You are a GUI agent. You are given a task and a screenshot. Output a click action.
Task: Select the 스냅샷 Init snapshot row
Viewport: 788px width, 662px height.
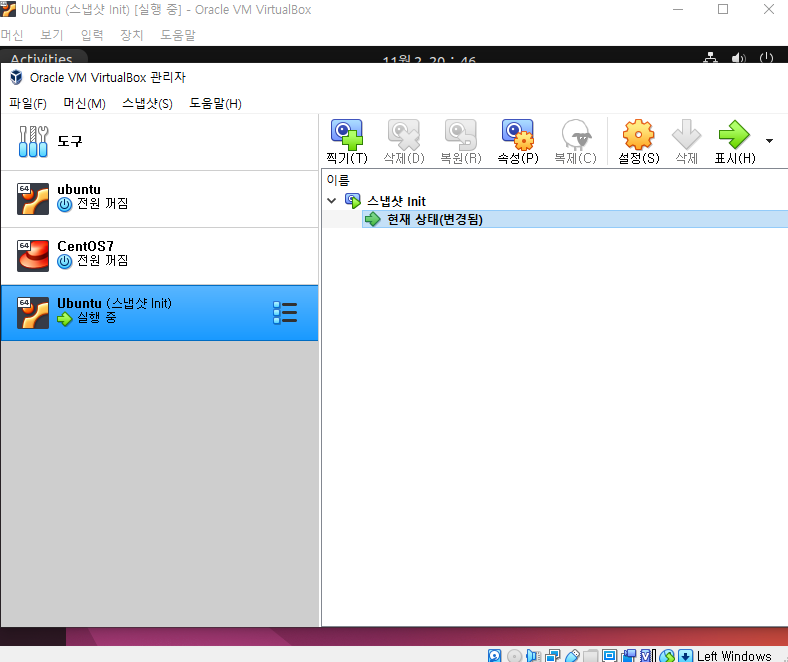(x=396, y=201)
